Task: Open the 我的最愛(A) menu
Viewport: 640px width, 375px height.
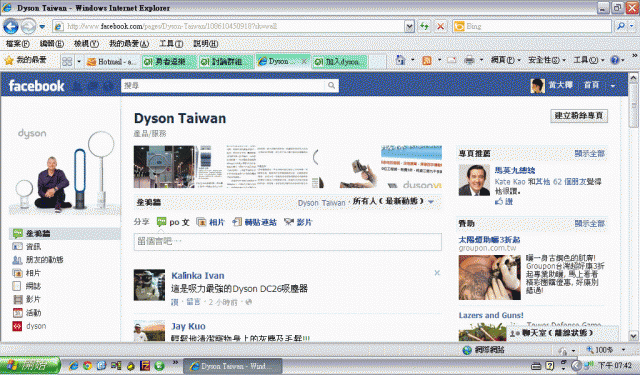Action: tap(129, 43)
